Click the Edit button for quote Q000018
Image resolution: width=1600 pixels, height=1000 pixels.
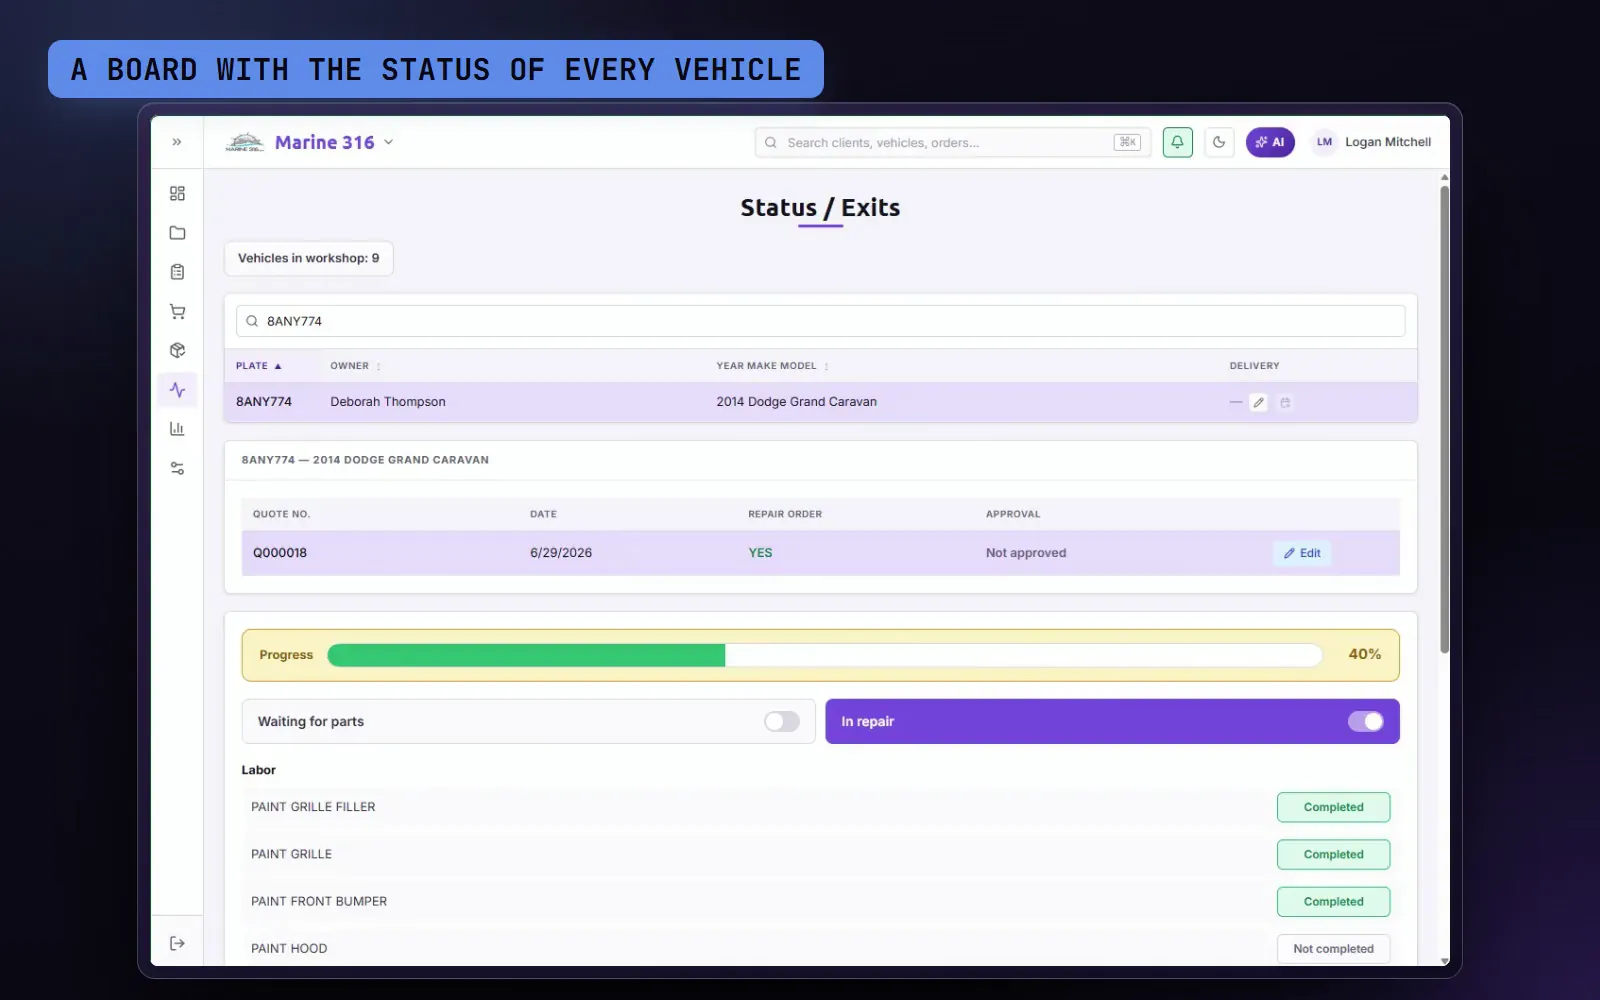[x=1302, y=553]
